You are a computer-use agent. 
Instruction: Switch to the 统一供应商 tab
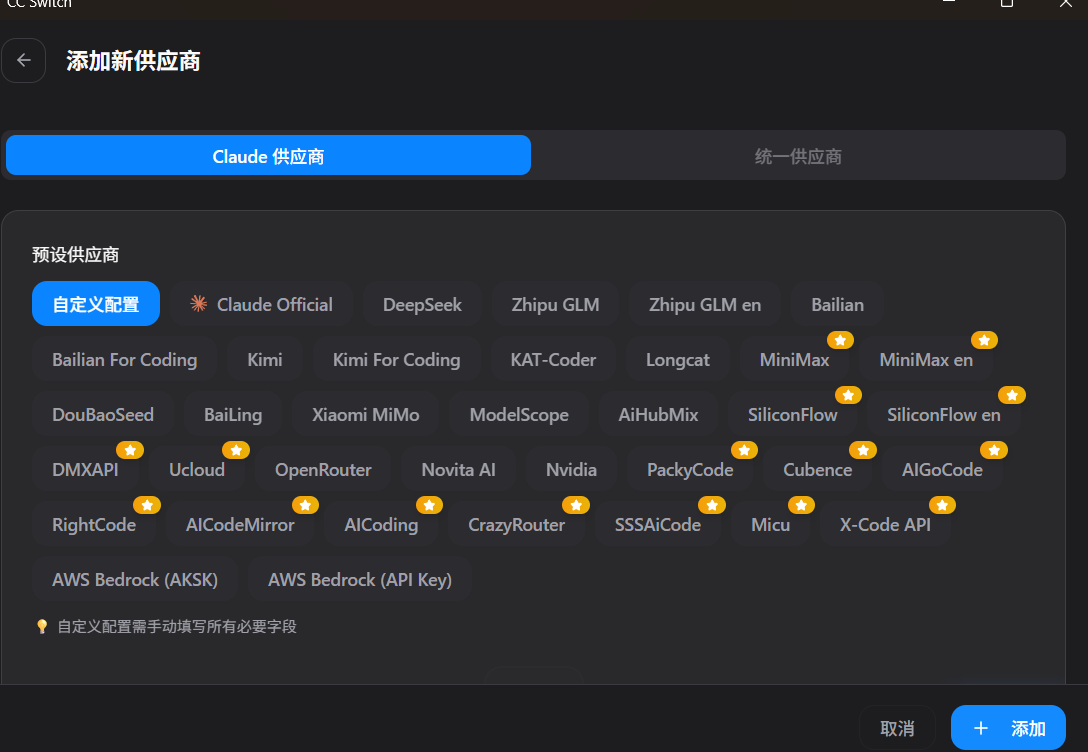[x=798, y=157]
